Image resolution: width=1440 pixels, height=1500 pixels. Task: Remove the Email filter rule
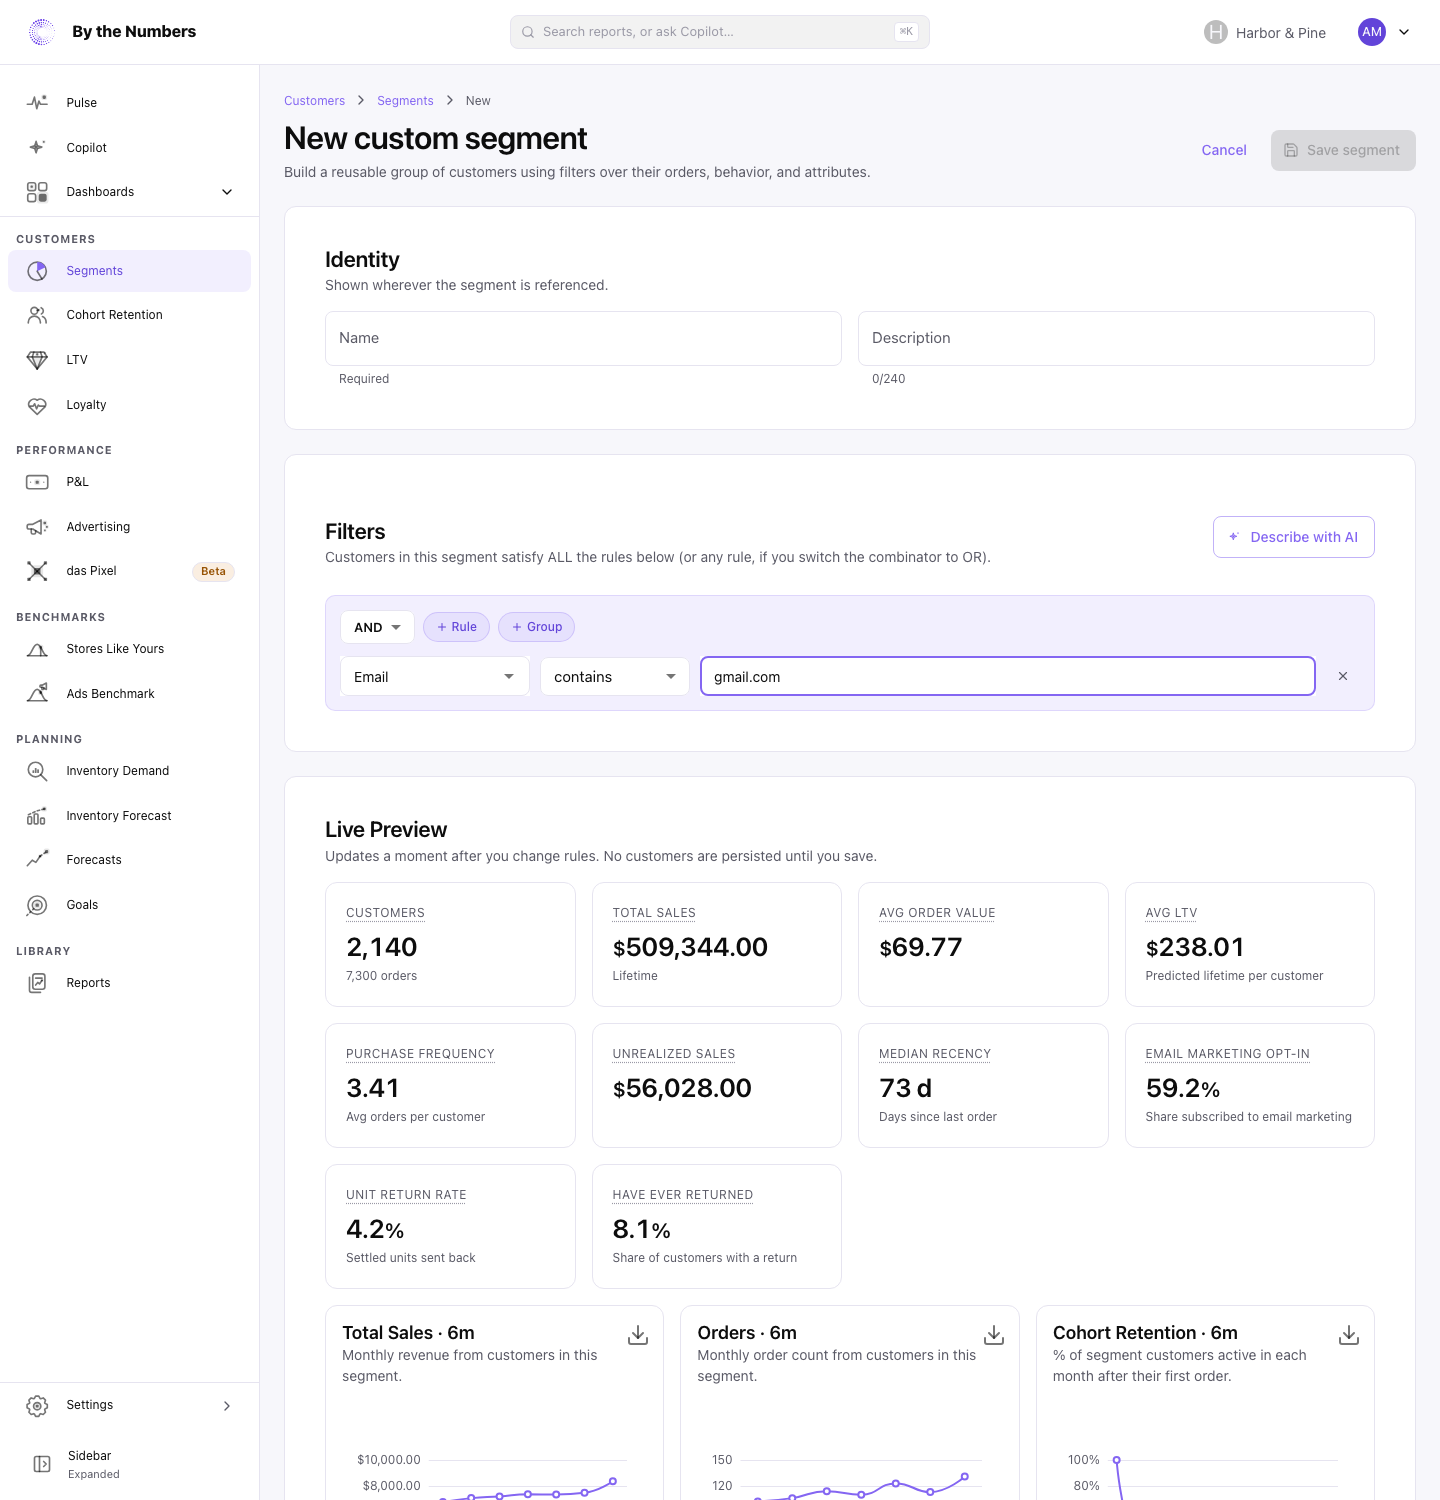[x=1343, y=676]
